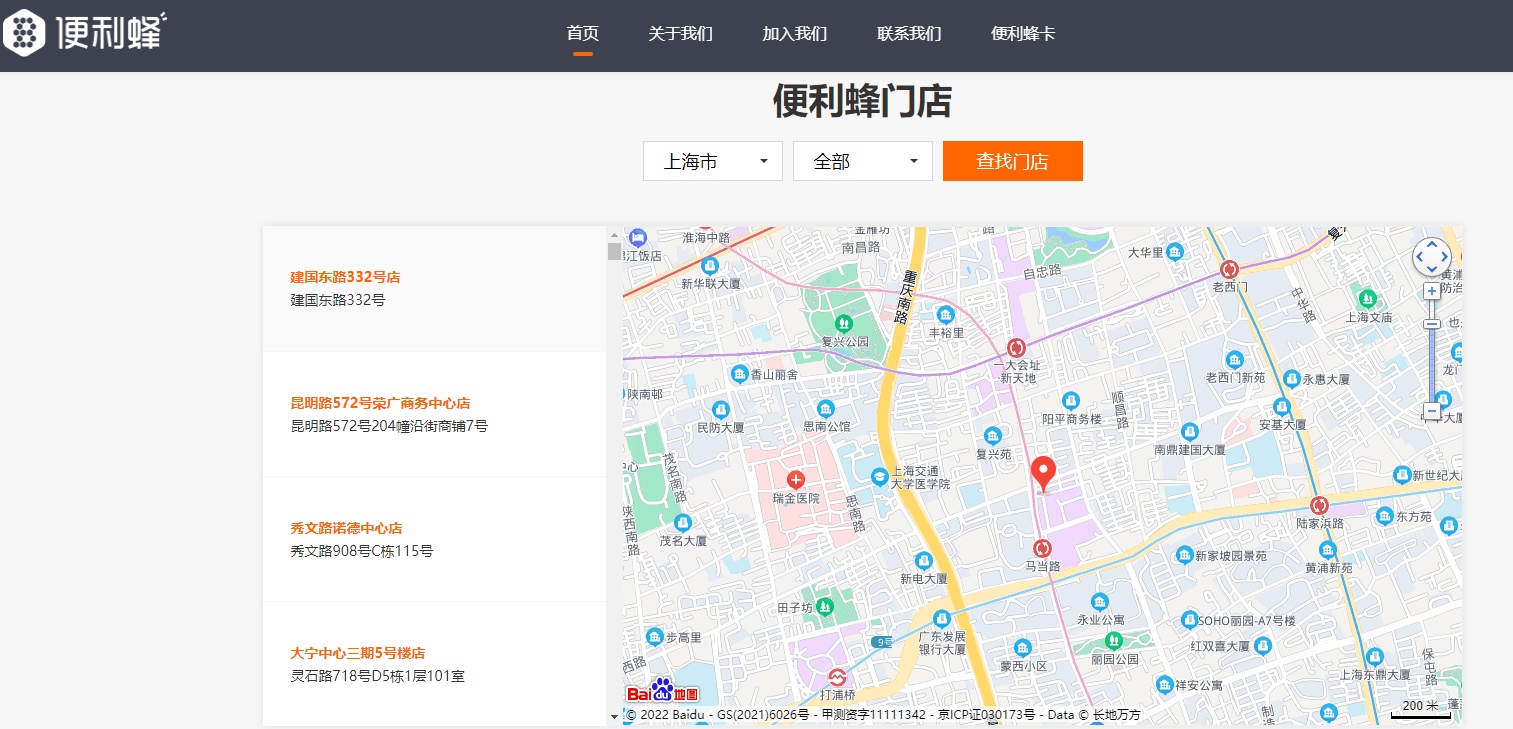Viewport: 1513px width, 729px height.
Task: Click the red store location pin
Action: click(x=1043, y=473)
